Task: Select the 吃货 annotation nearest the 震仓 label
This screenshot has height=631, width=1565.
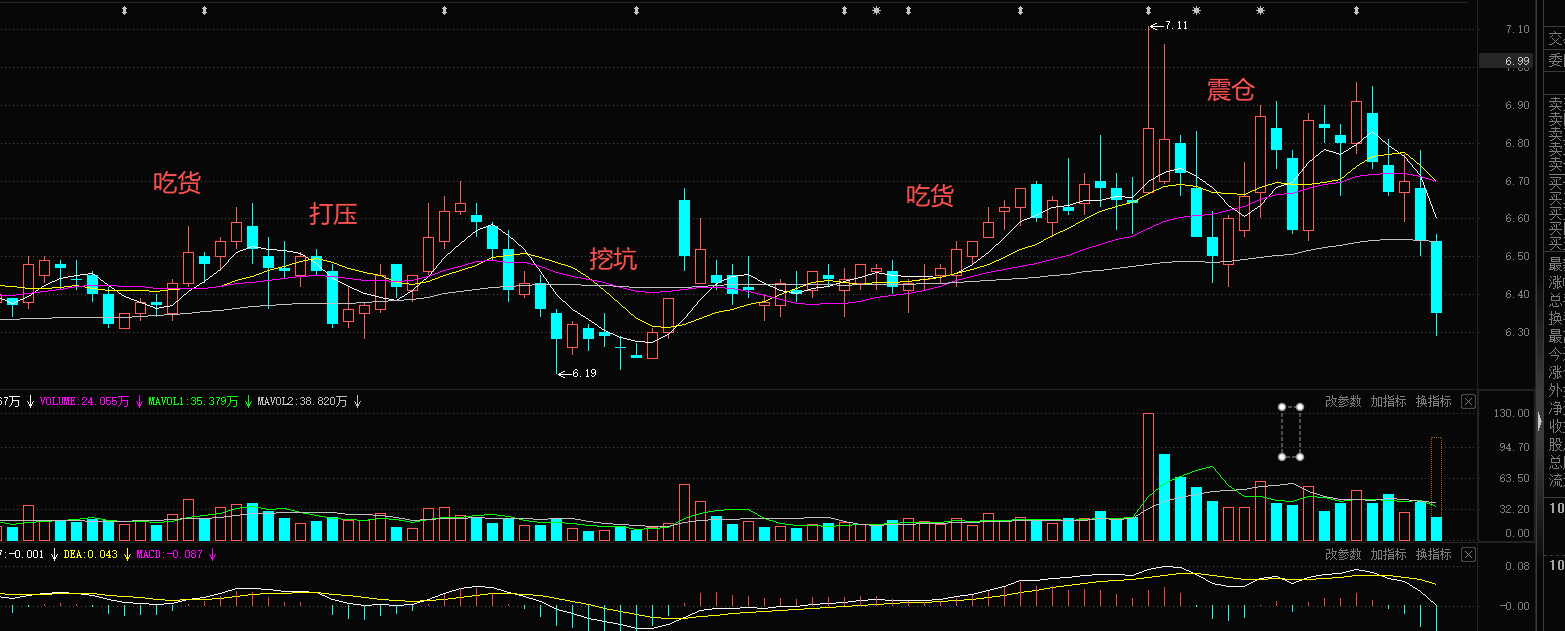Action: click(x=930, y=195)
